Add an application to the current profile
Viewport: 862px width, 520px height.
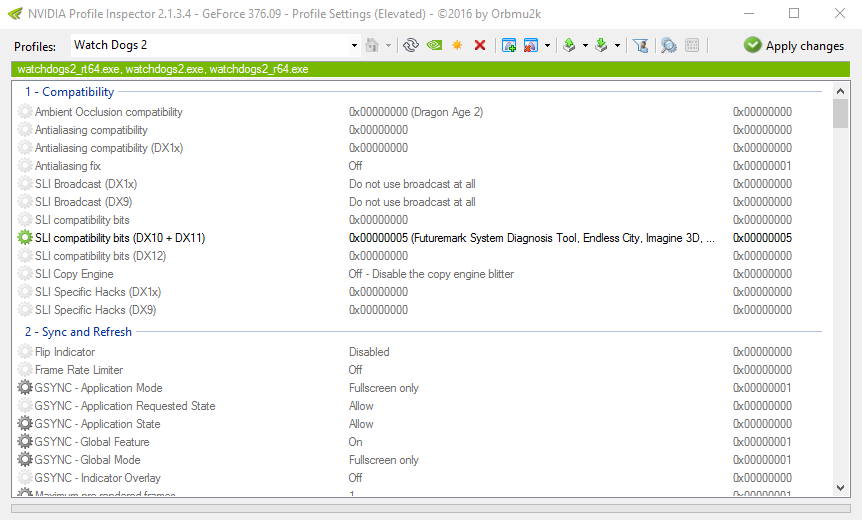(x=509, y=45)
